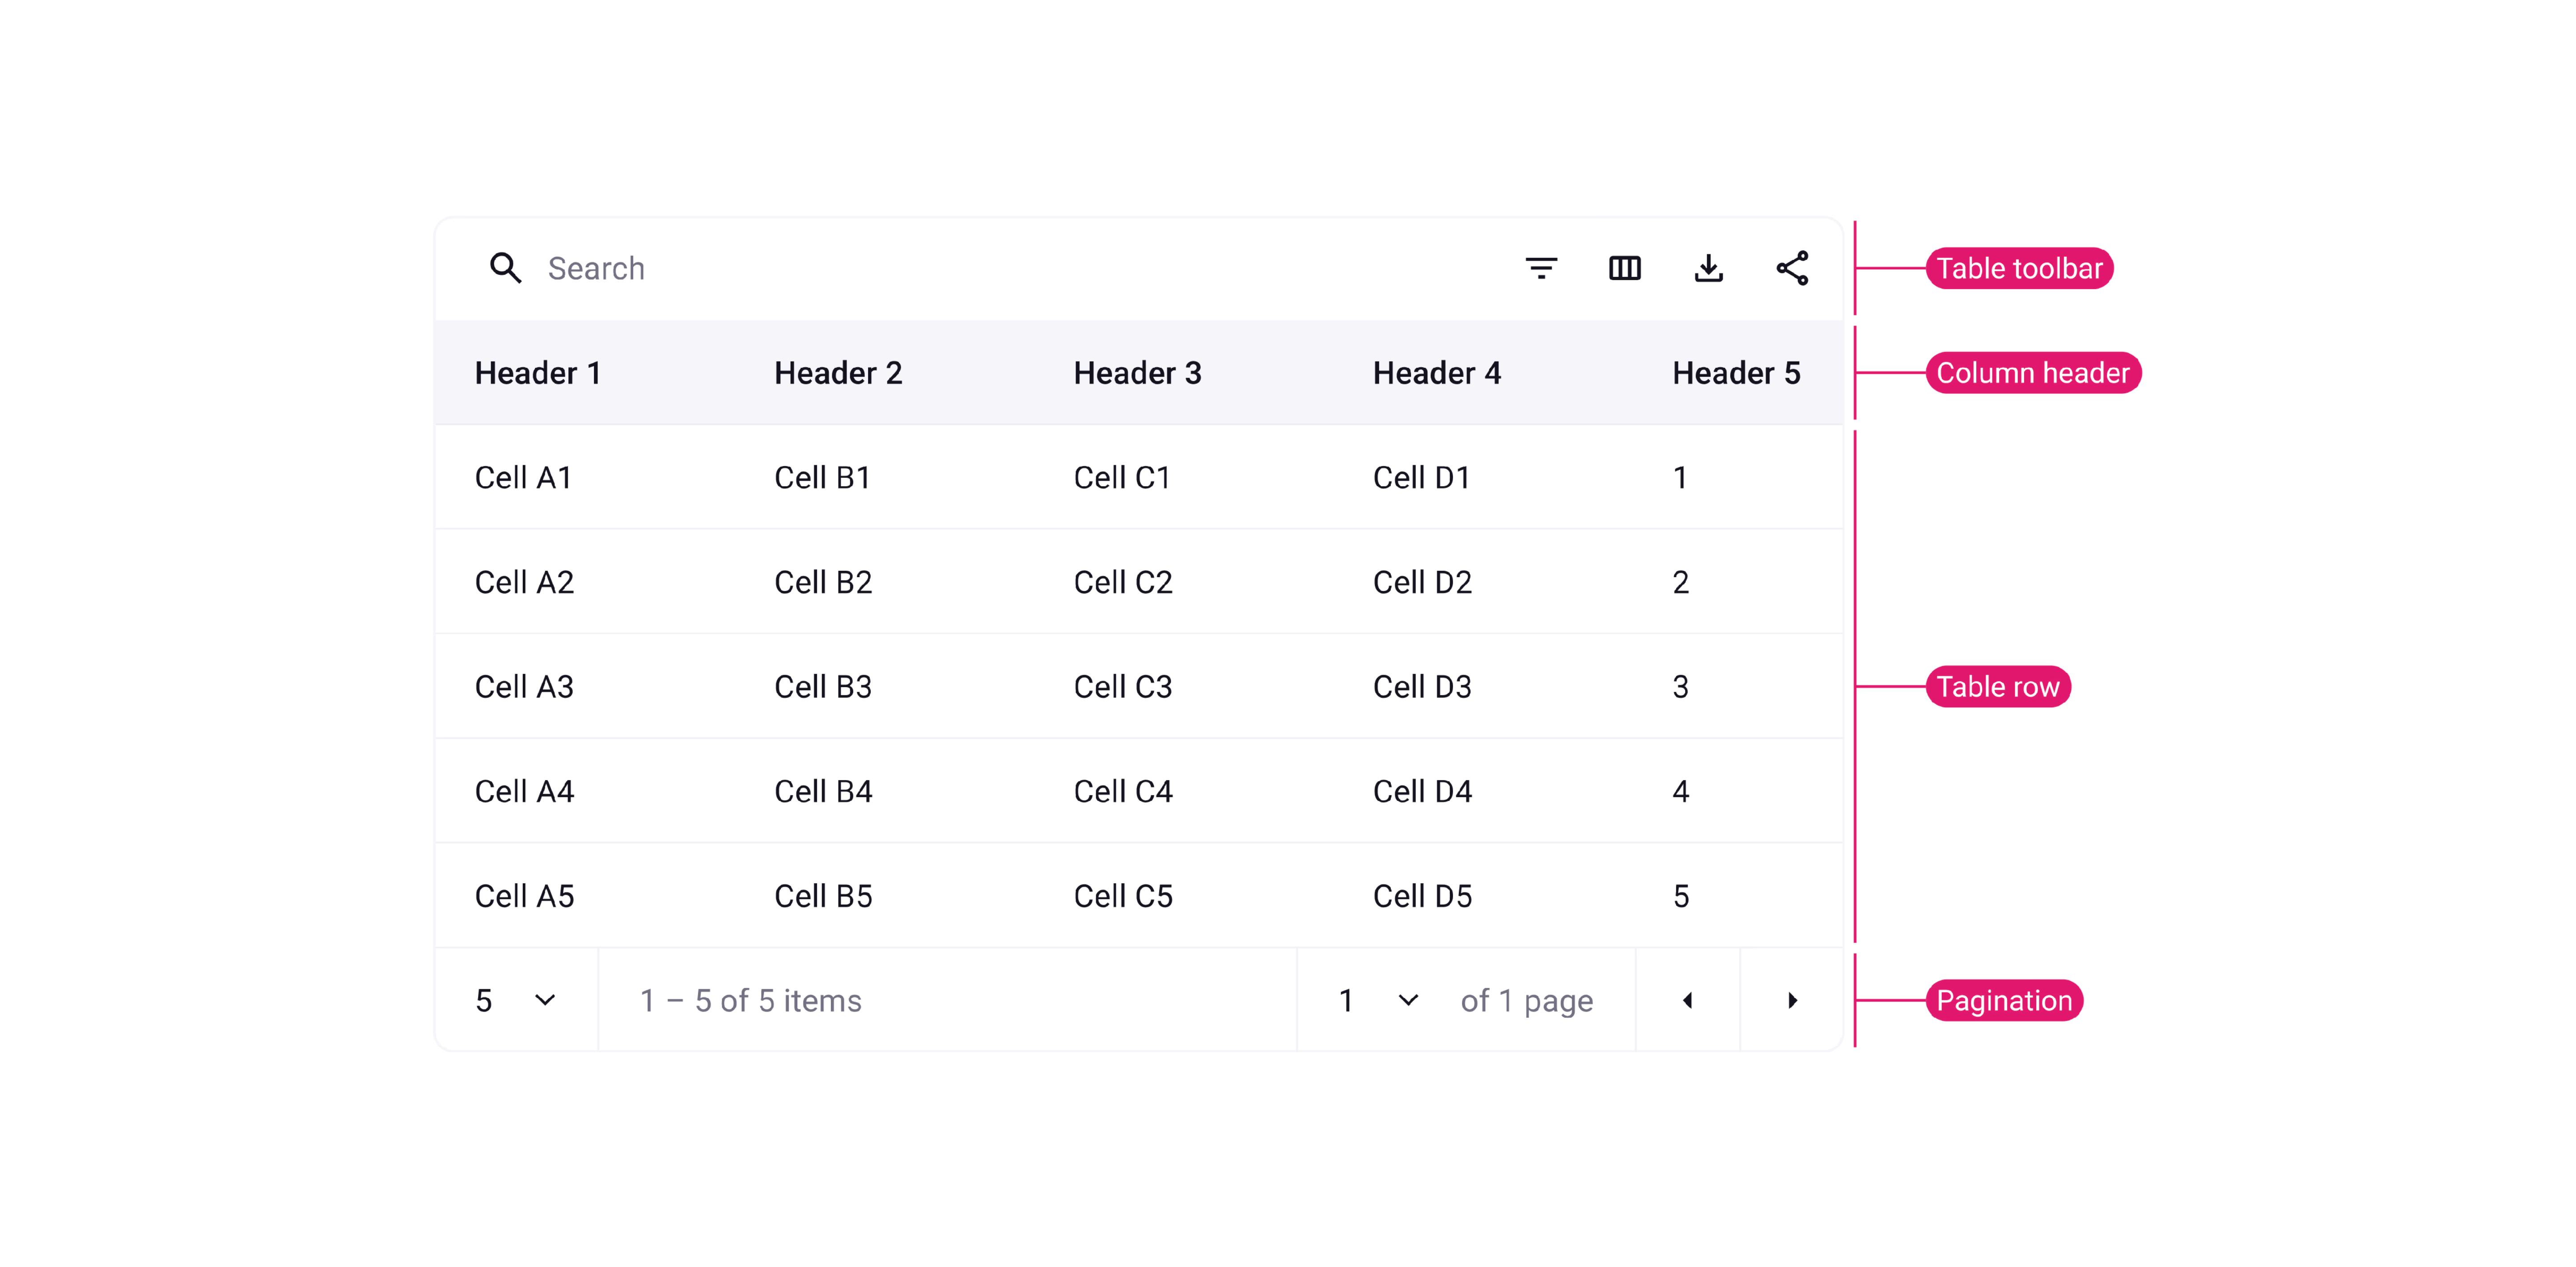Click the pink Pagination annotation label
Viewport: 2576px width, 1267px height.
click(2004, 1000)
